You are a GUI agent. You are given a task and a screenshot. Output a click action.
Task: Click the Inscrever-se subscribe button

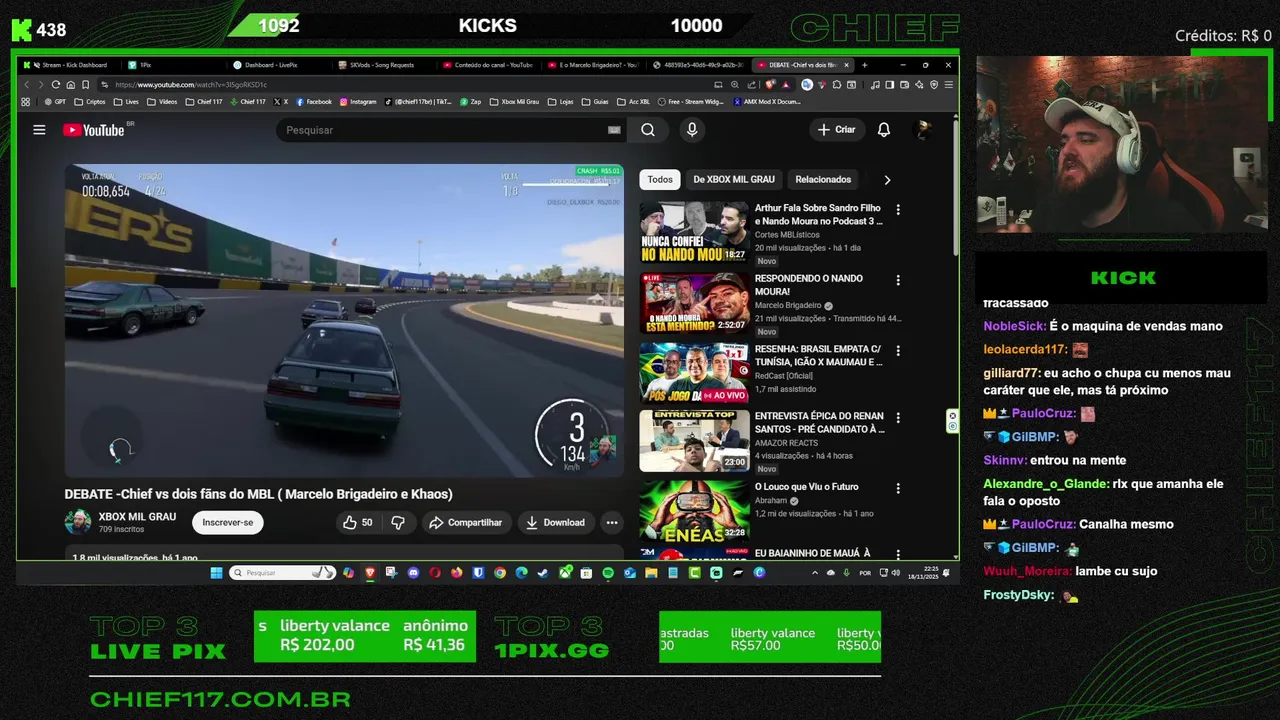pyautogui.click(x=228, y=522)
